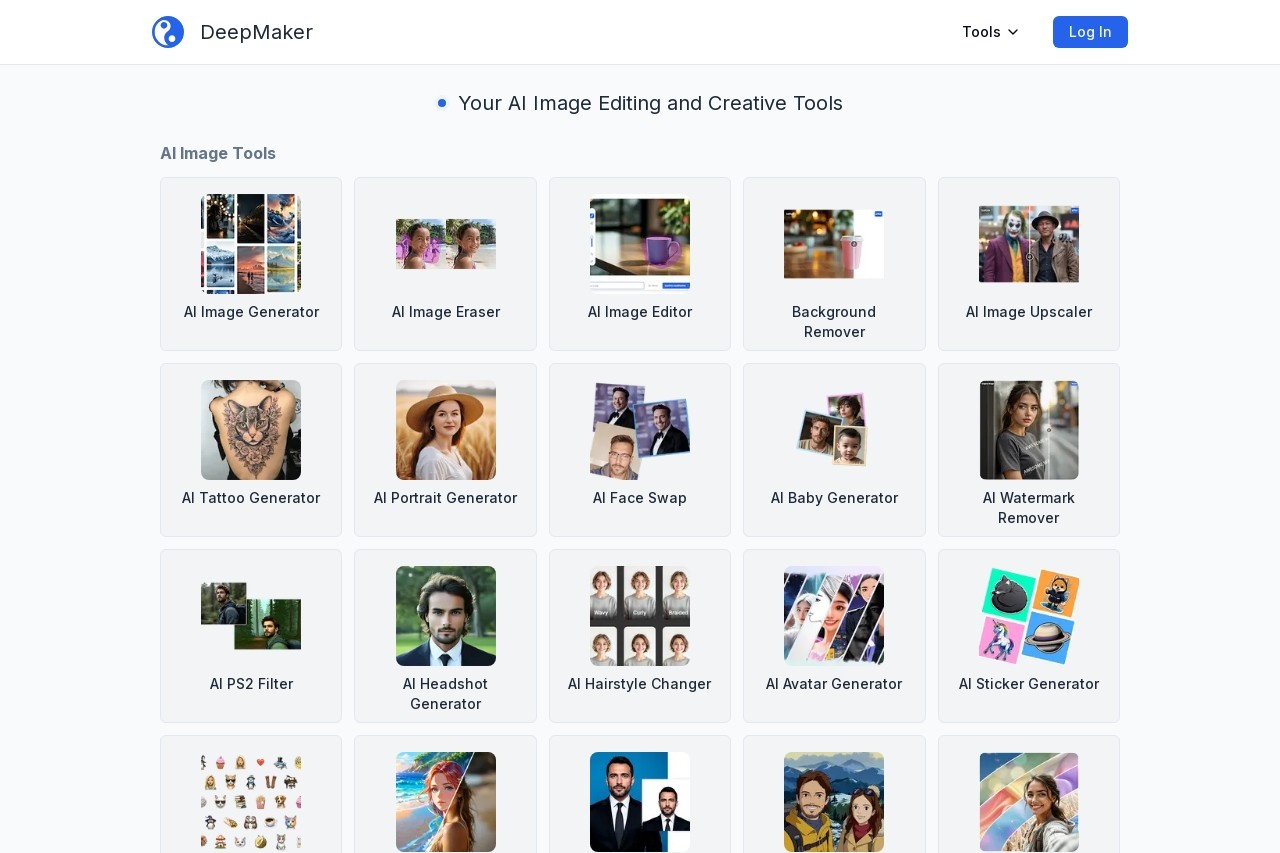Open AI Tattoo Generator cat tattoo image

(251, 430)
